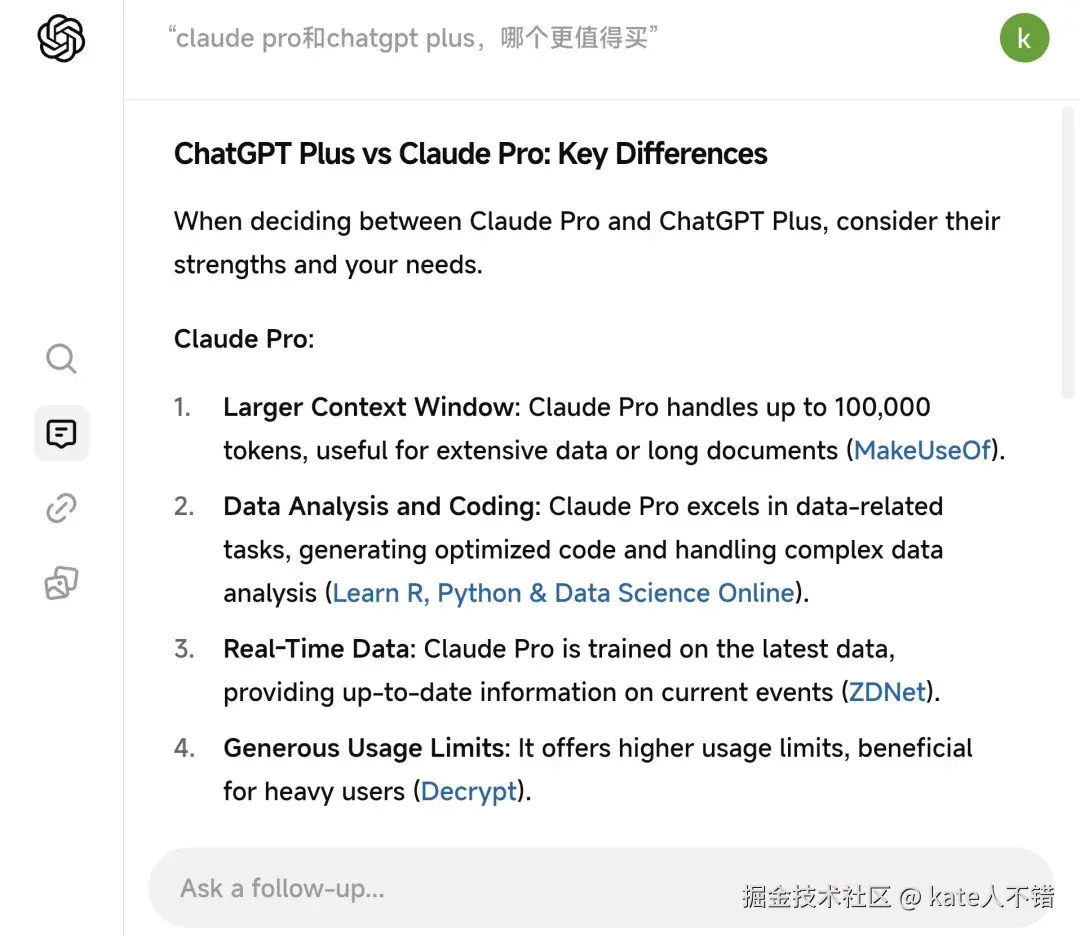Click the 'Larger Context Window' bold text

tap(370, 407)
